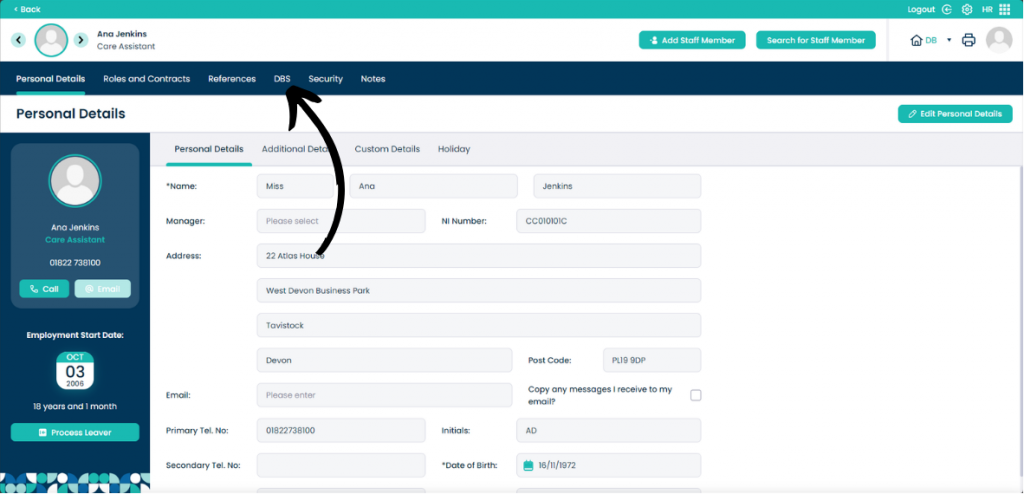Click Care Assistant role text in sidebar
The width and height of the screenshot is (1024, 494).
point(75,240)
